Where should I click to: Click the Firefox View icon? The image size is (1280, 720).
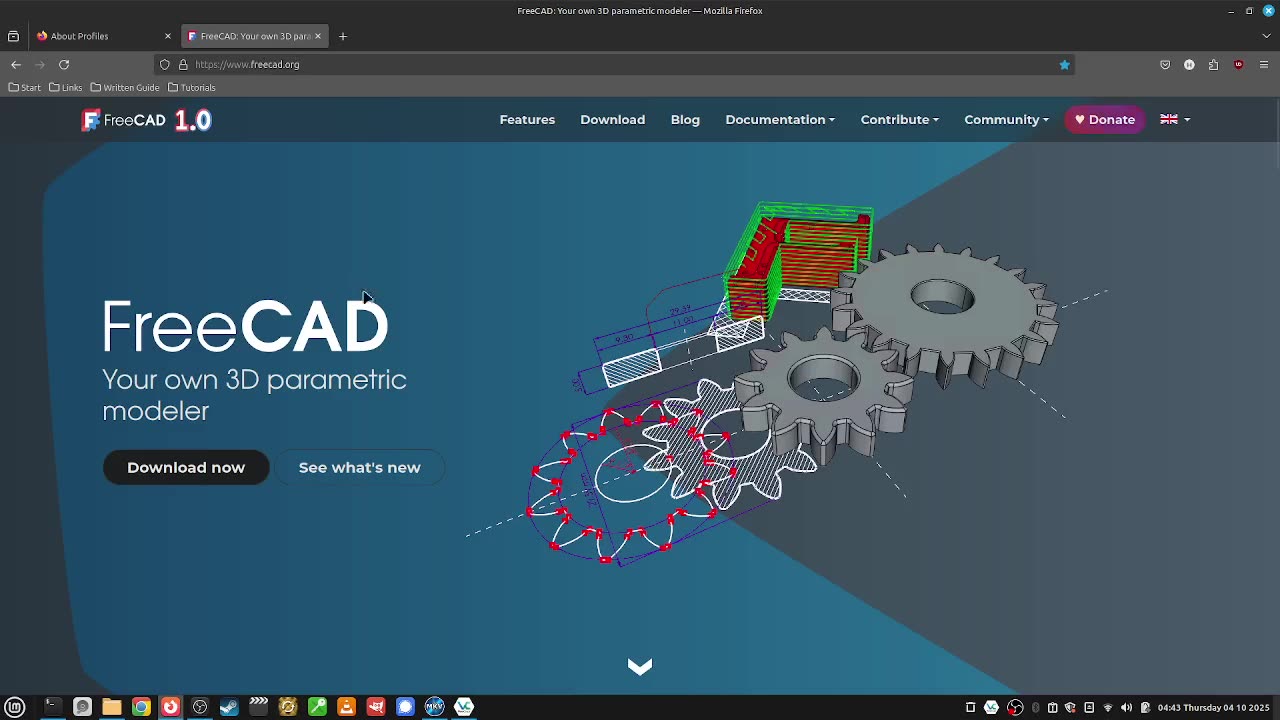(13, 36)
